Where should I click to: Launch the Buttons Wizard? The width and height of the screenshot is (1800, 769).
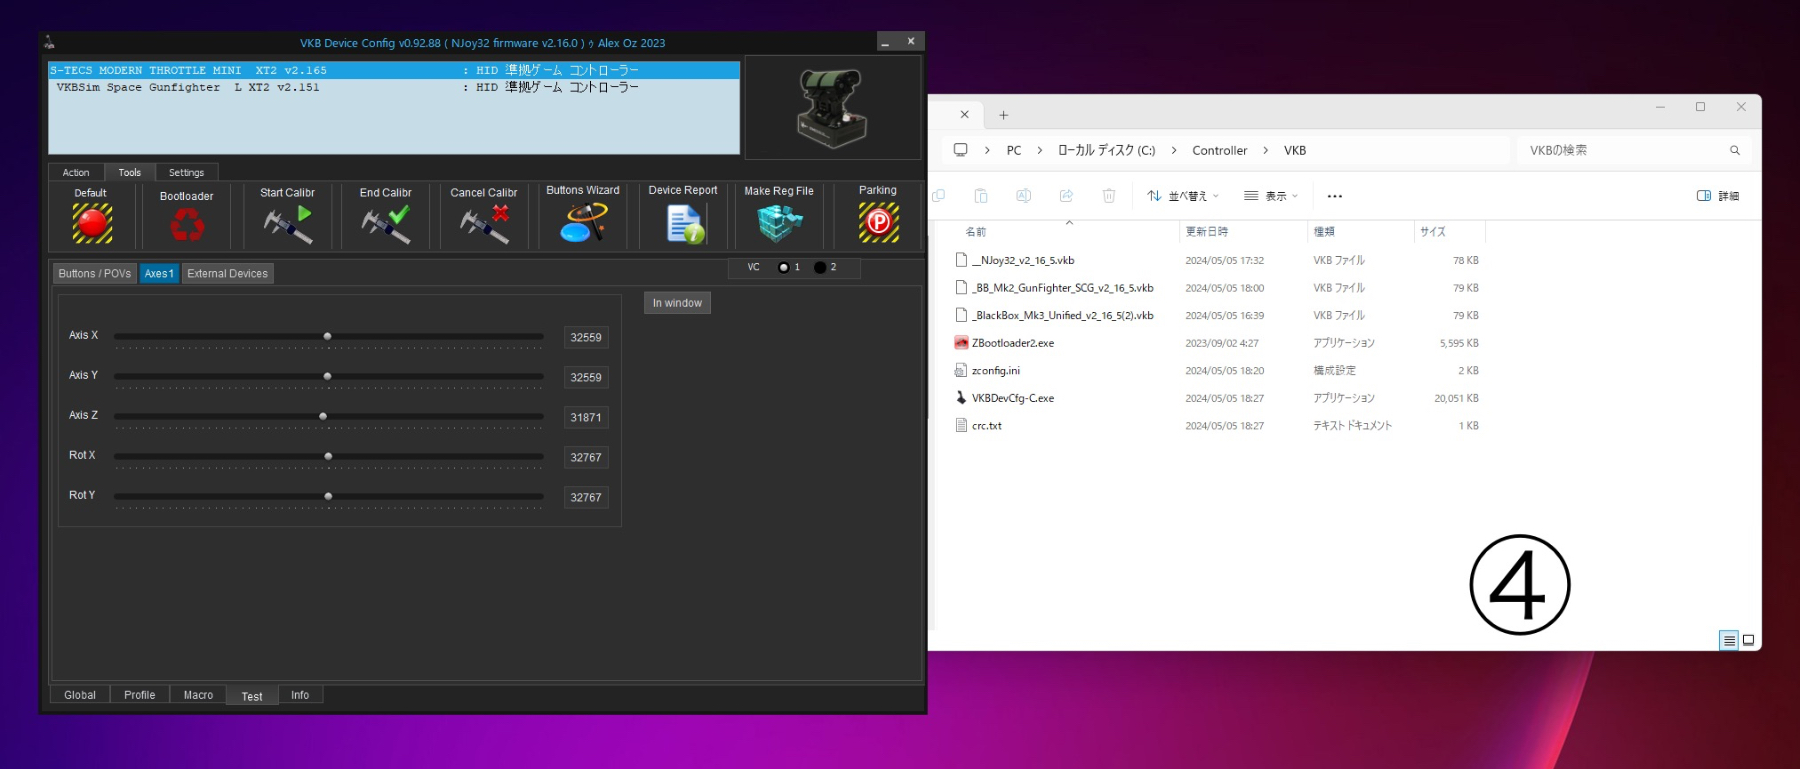point(583,223)
